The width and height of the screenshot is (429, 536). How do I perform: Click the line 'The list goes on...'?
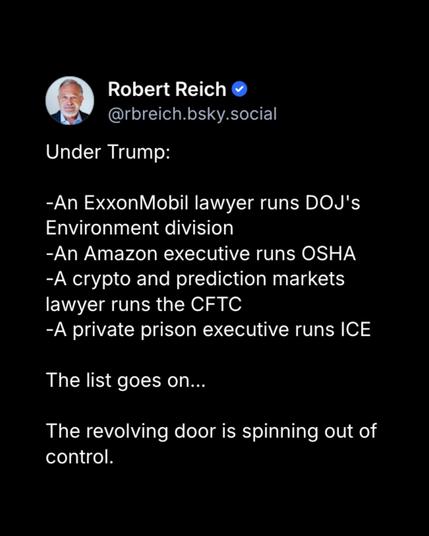pyautogui.click(x=126, y=380)
